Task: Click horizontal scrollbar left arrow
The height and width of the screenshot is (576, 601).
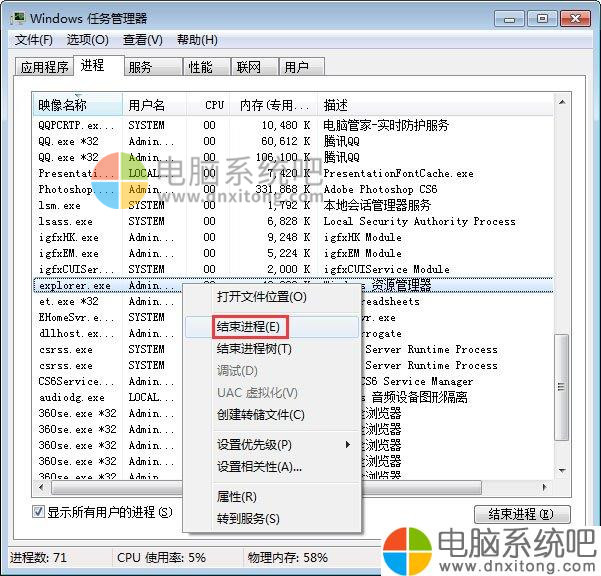Action: point(41,487)
